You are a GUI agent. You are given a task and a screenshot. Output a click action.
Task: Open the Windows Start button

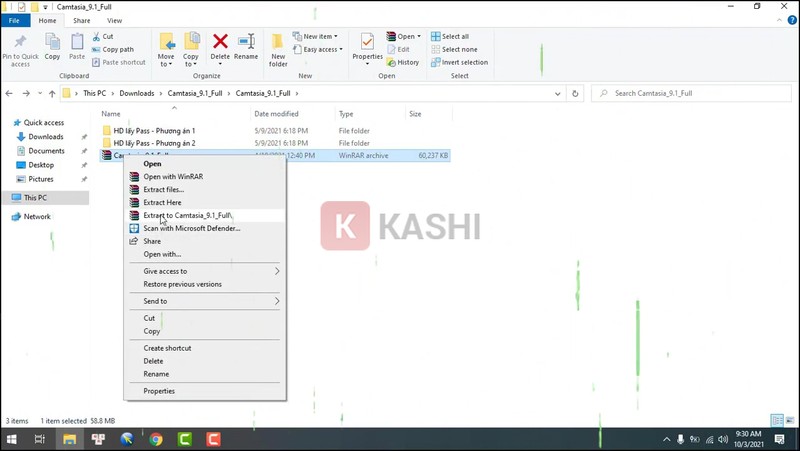11,439
